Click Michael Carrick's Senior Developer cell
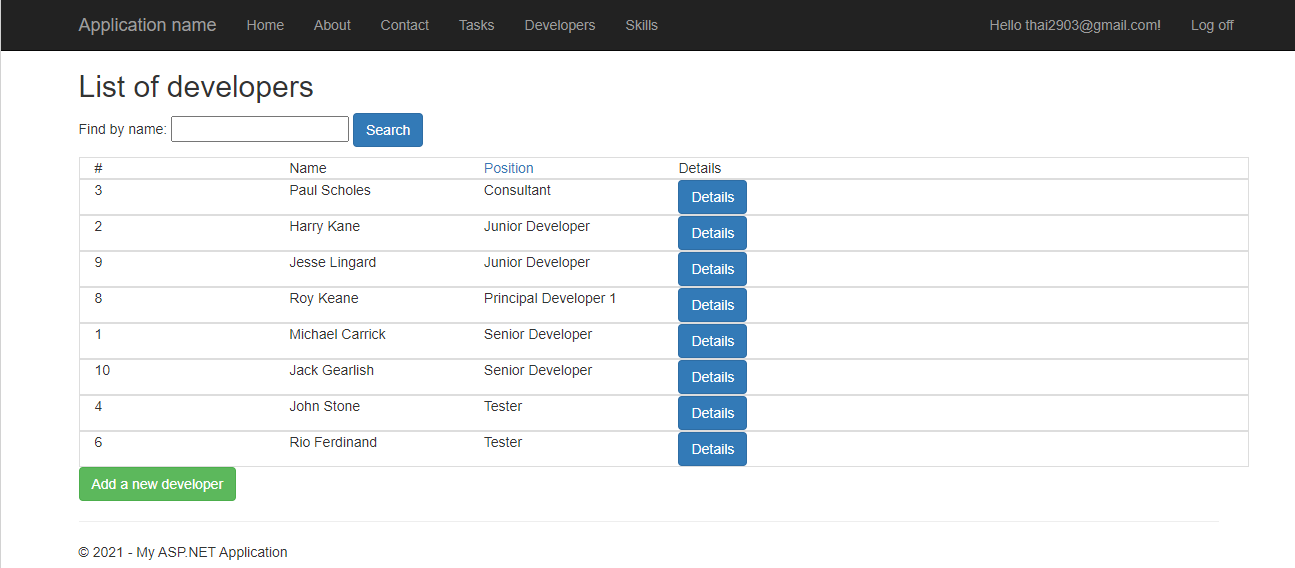This screenshot has height=568, width=1295. pyautogui.click(x=538, y=334)
